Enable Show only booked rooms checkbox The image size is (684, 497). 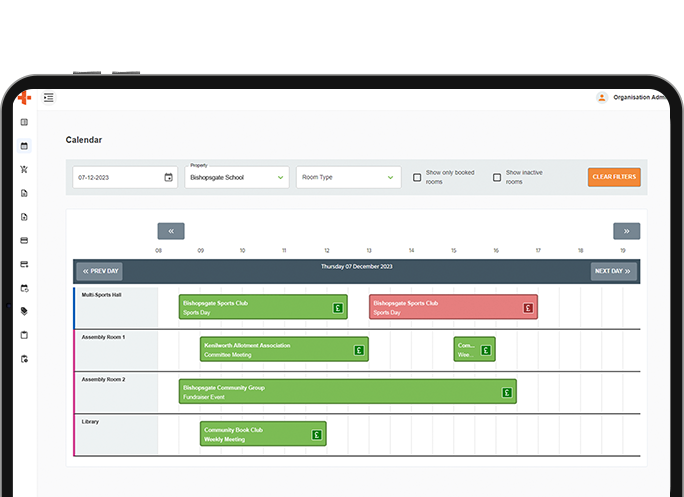click(x=417, y=178)
